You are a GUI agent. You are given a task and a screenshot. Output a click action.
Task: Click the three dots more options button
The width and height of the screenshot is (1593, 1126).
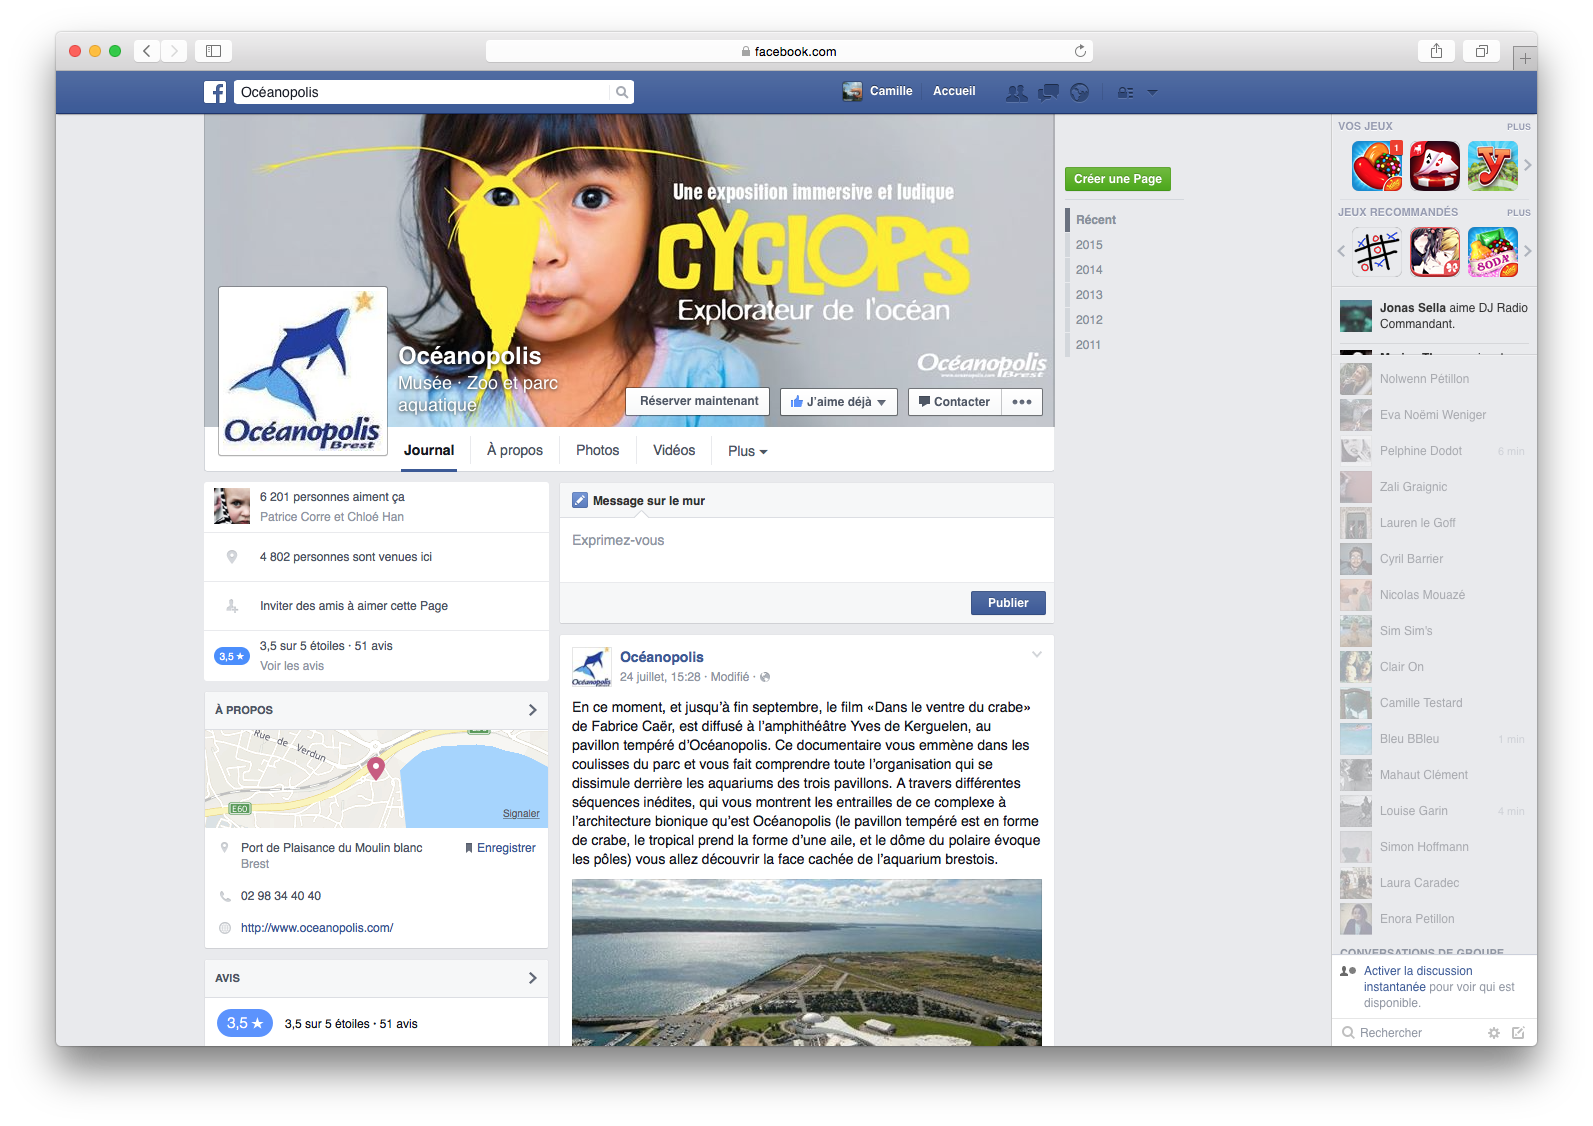click(1022, 402)
